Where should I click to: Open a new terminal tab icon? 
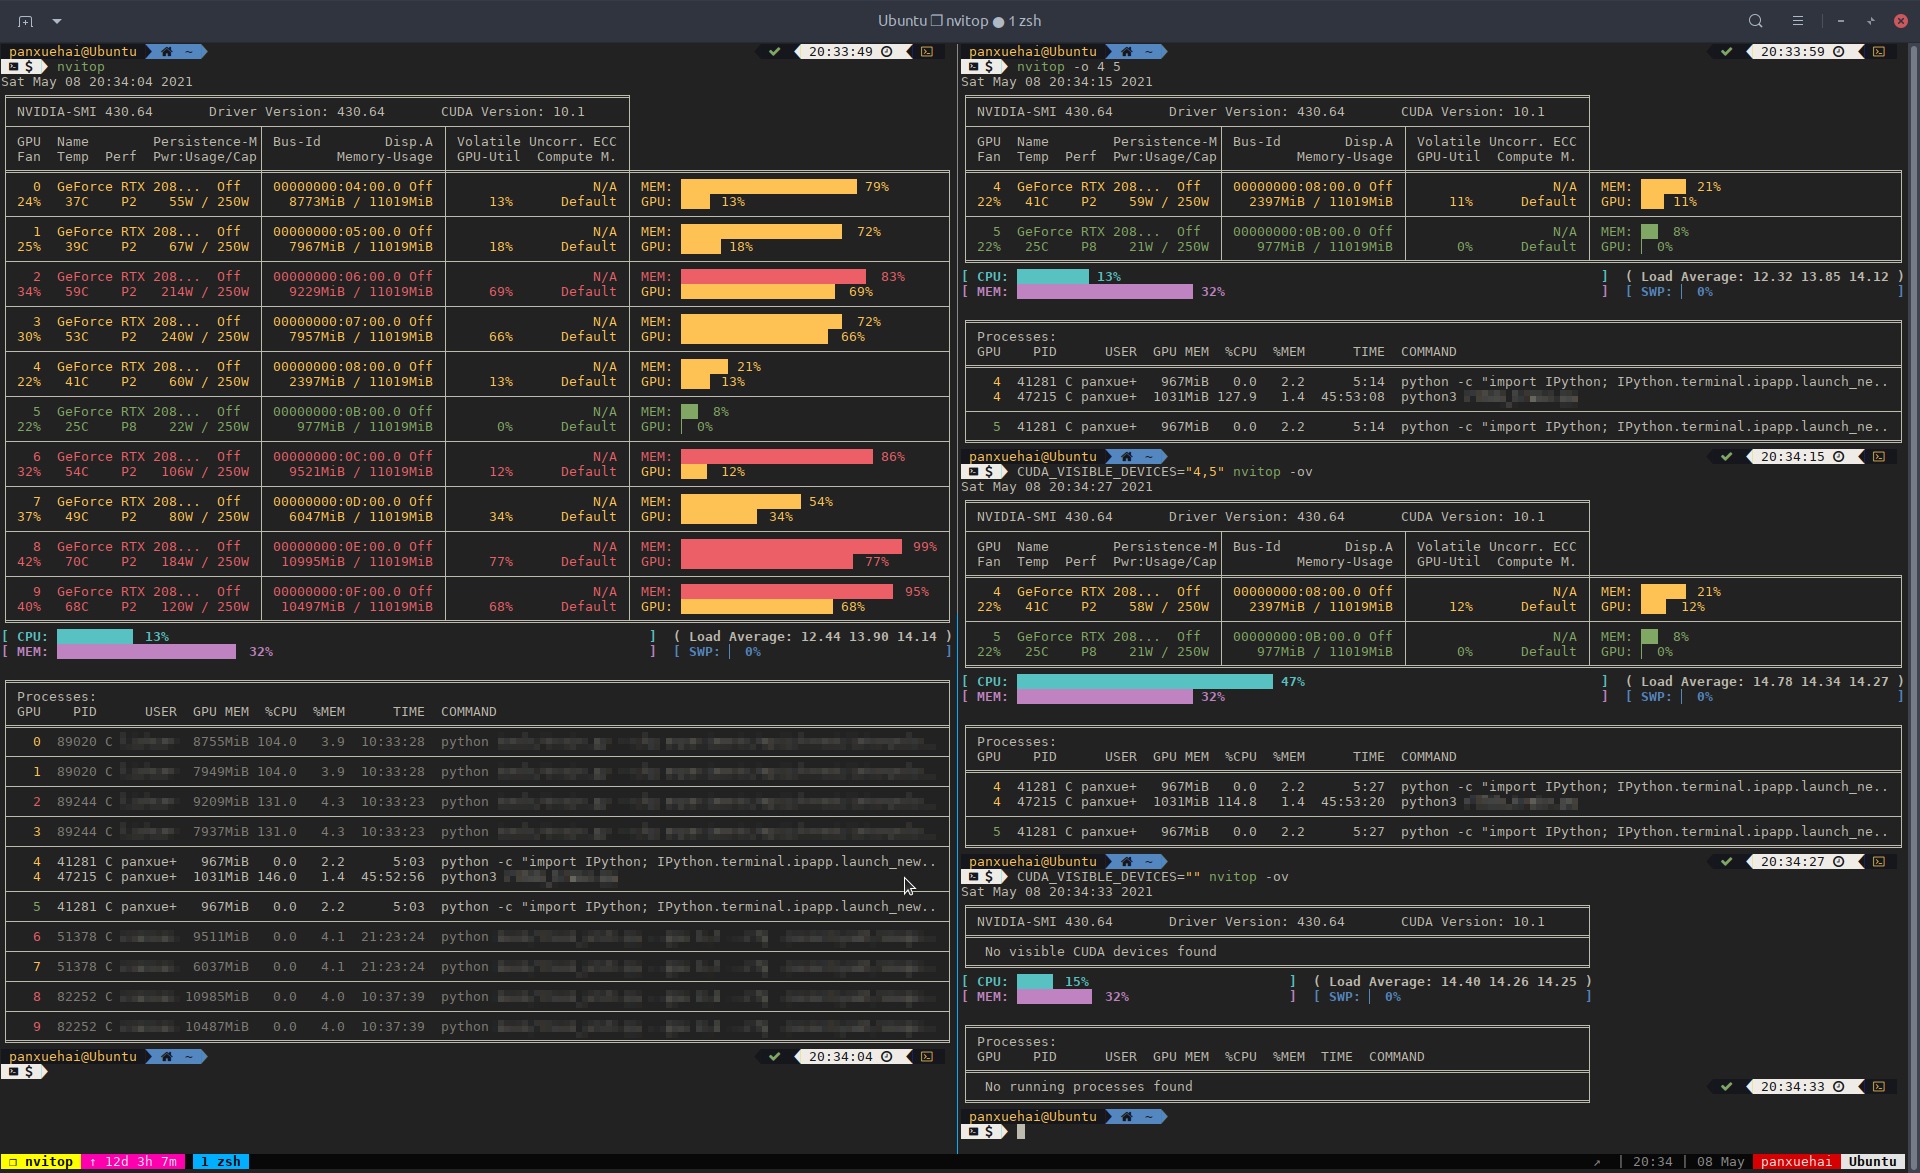(25, 21)
